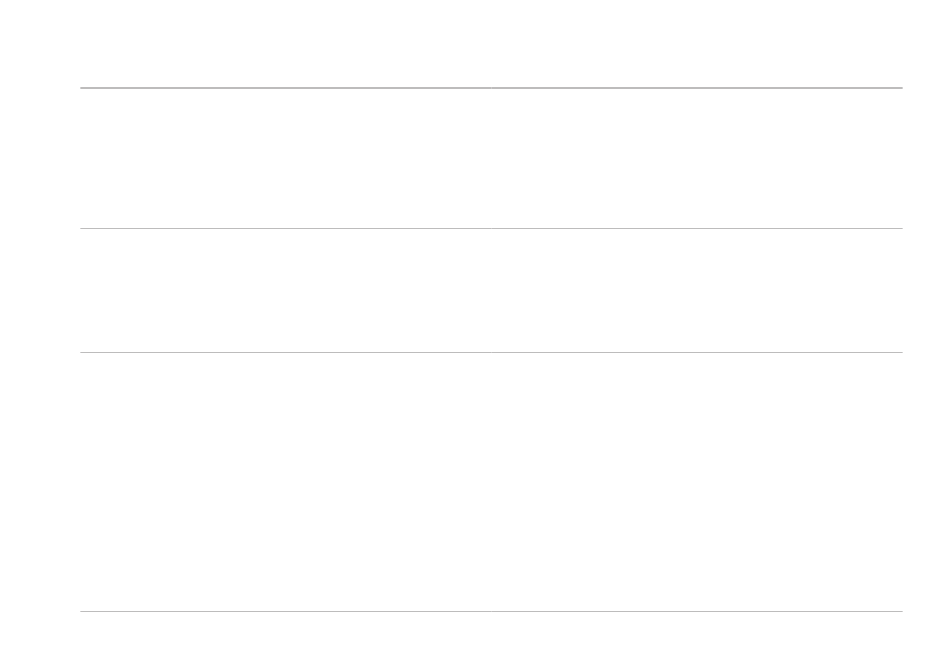Click the left end of top border line

pos(82,88)
